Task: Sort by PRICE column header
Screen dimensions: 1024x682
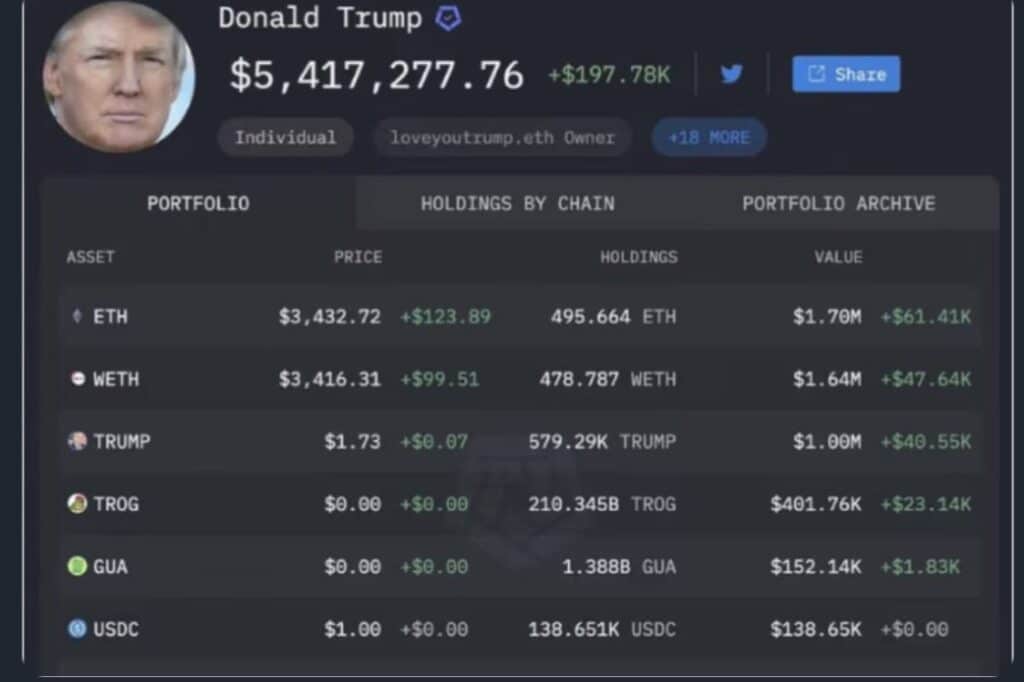Action: [x=358, y=257]
